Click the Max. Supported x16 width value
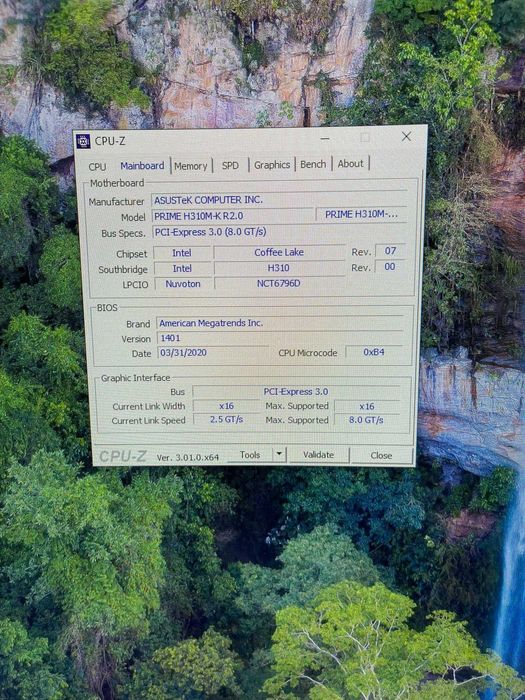The width and height of the screenshot is (525, 700). point(367,406)
